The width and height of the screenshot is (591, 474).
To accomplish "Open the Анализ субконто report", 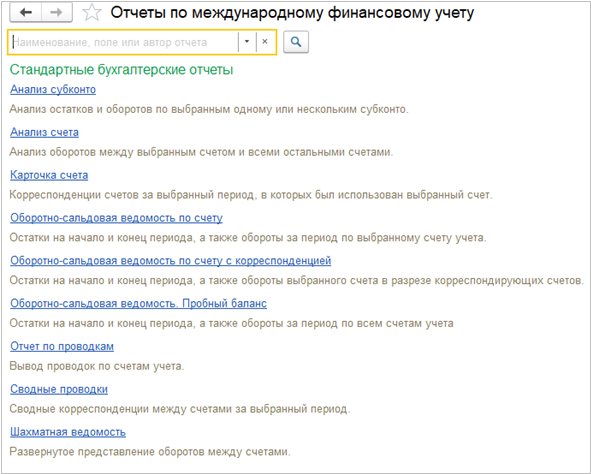I will (53, 90).
